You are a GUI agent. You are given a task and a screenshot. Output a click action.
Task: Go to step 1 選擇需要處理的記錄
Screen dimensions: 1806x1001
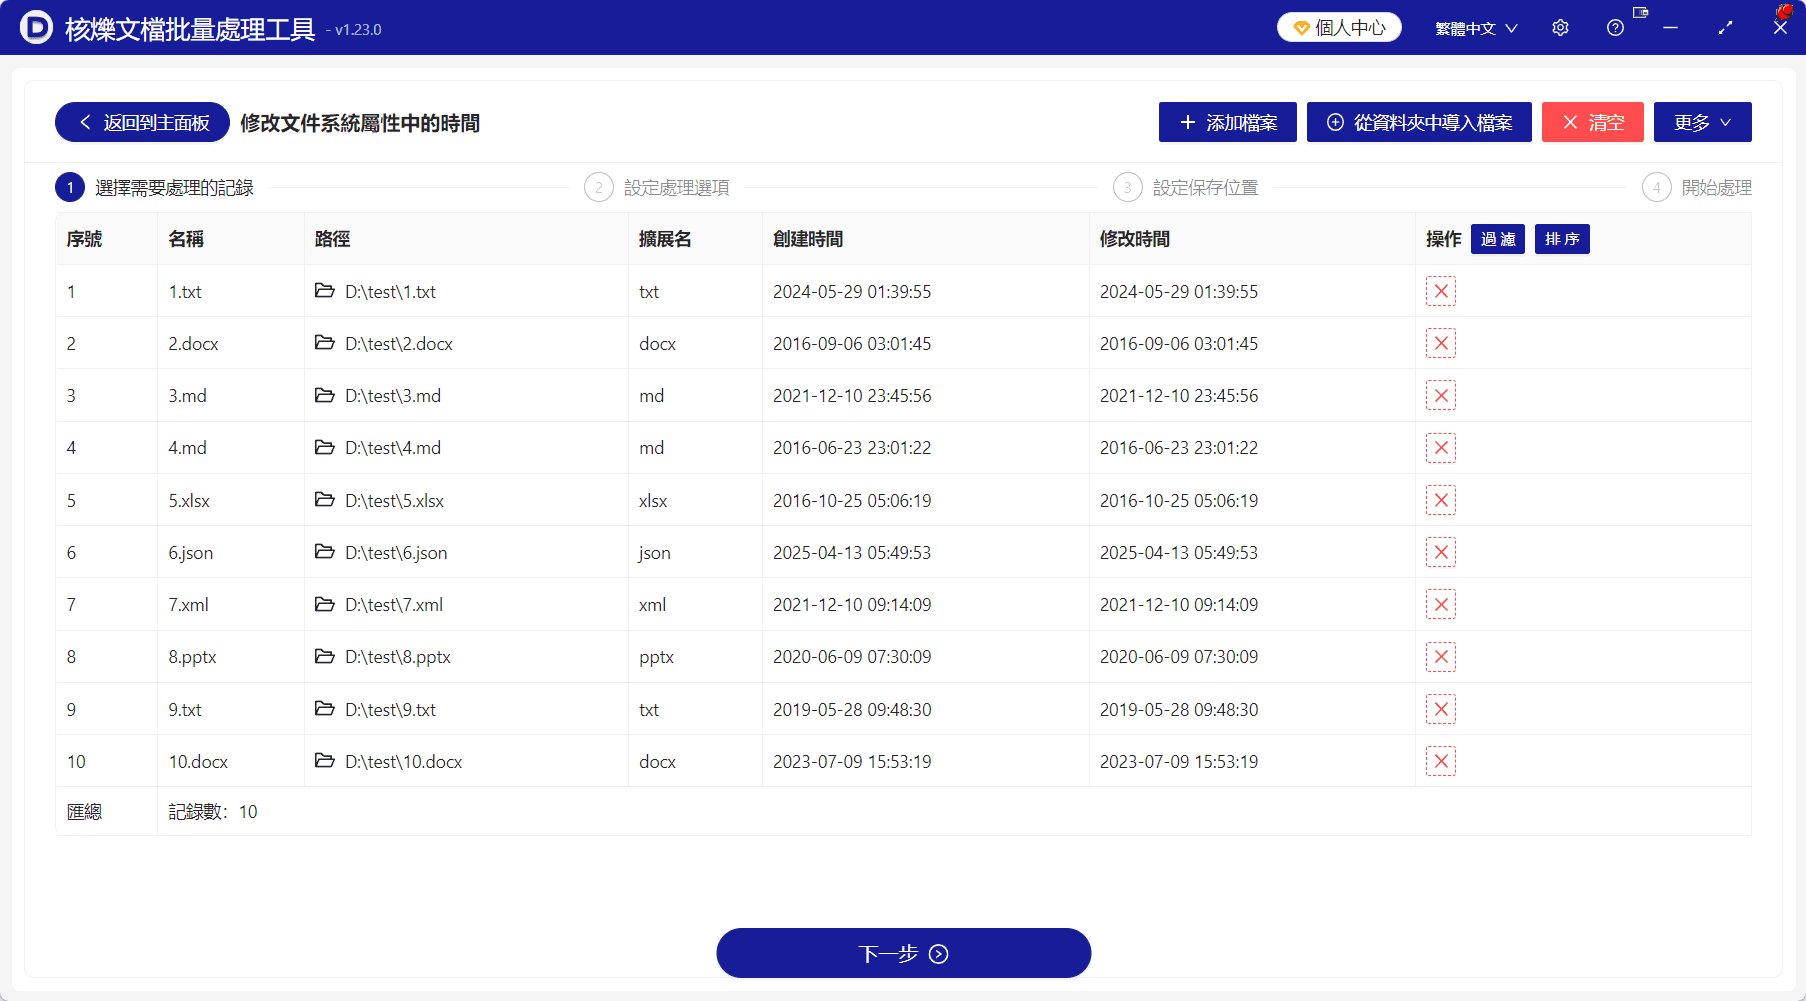tap(155, 187)
